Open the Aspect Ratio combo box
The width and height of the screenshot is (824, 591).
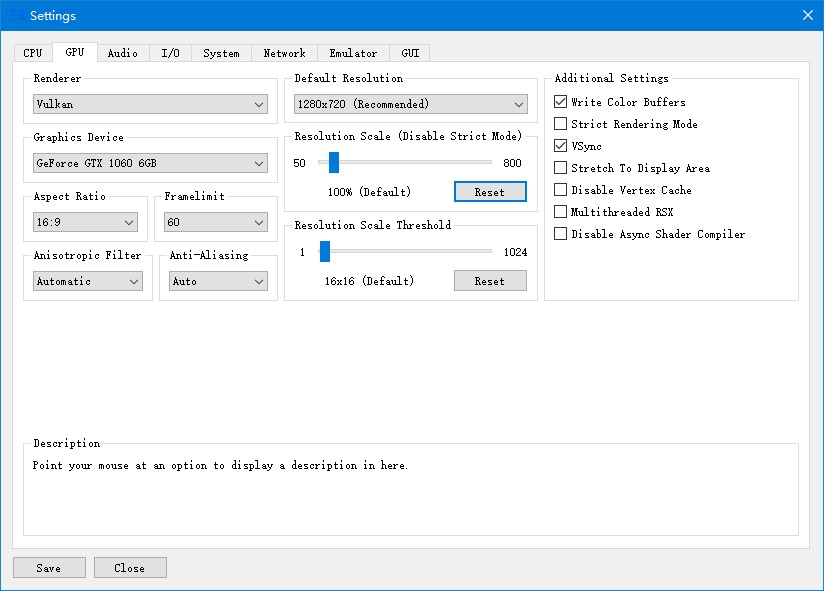click(x=85, y=222)
